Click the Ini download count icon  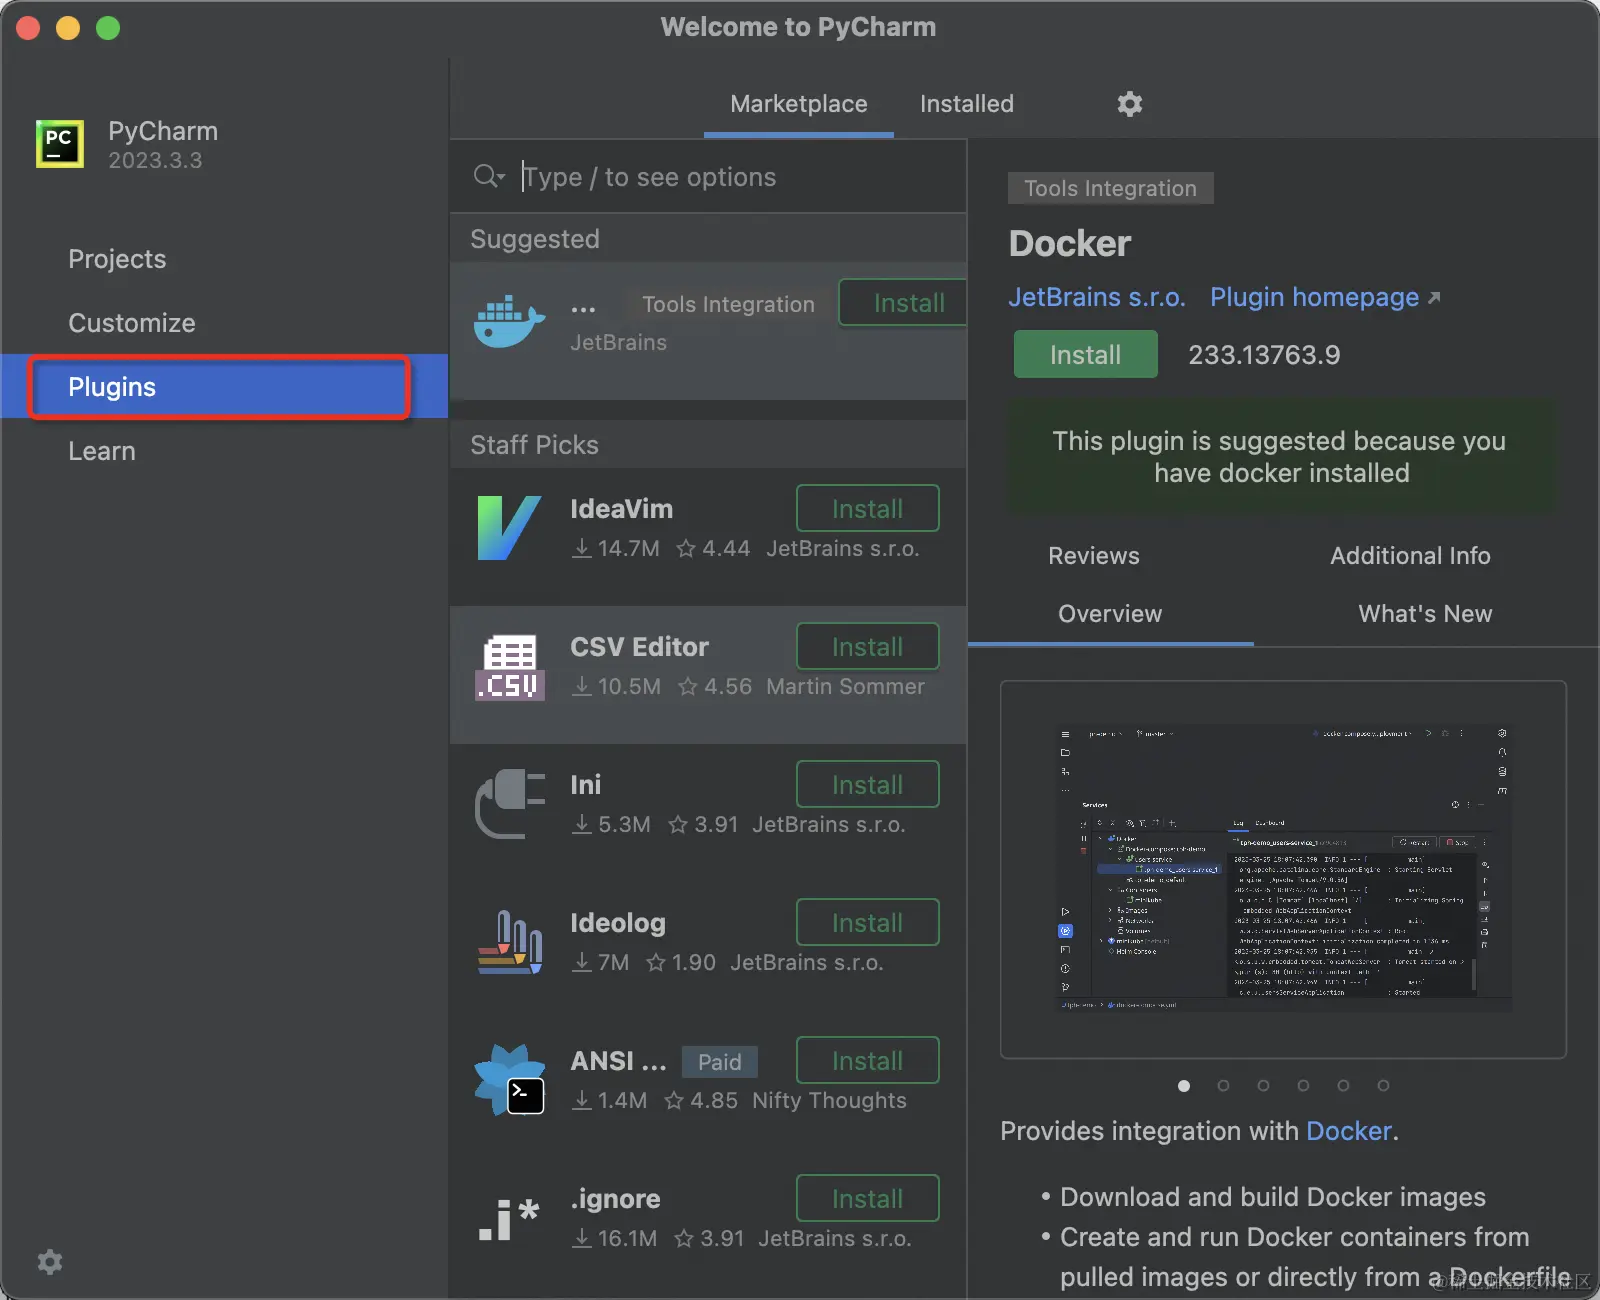point(581,825)
